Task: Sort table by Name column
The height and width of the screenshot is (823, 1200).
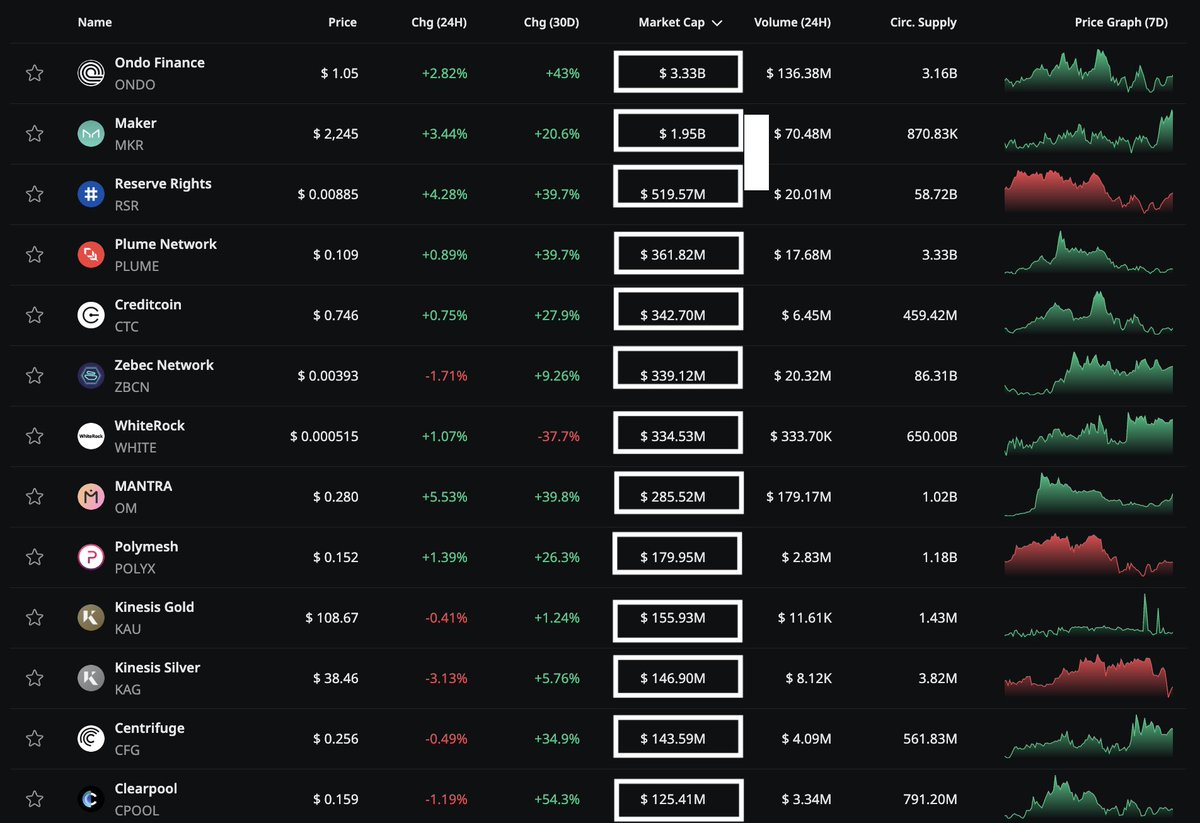Action: tap(95, 22)
